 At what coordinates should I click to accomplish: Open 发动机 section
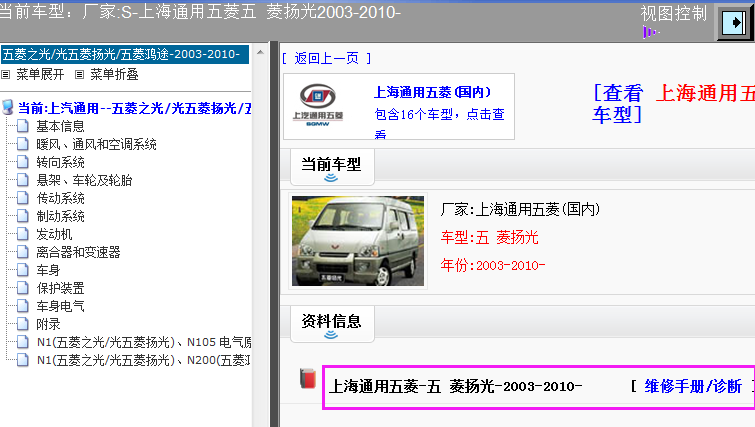tap(54, 234)
